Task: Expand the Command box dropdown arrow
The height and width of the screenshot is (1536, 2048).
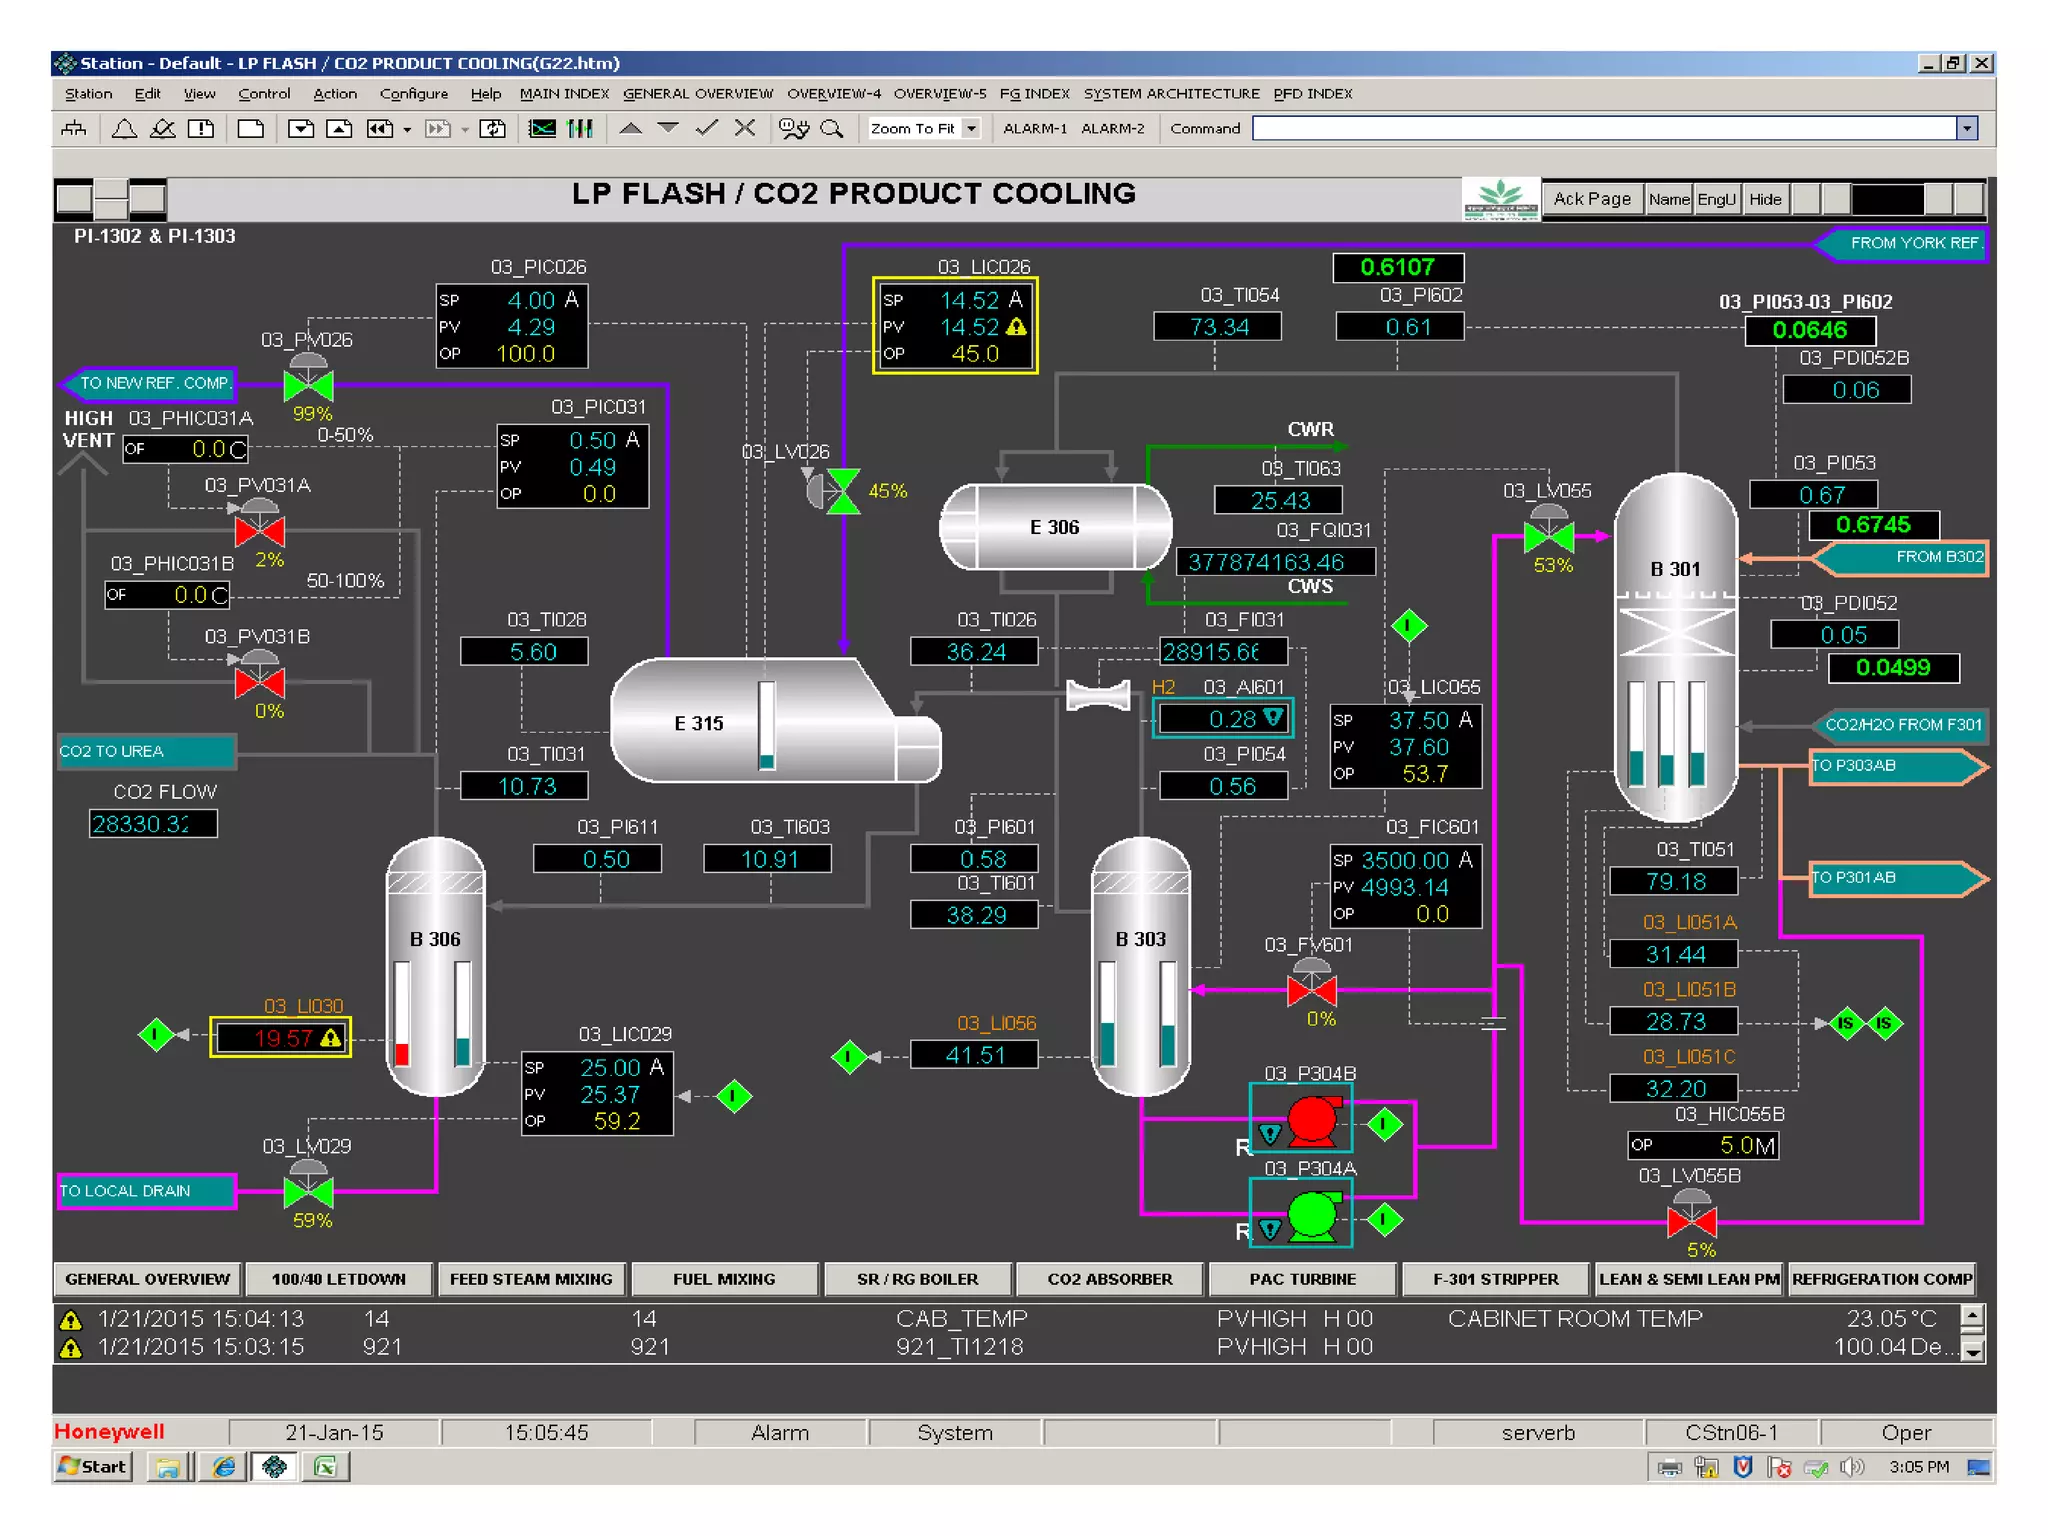Action: pos(1967,129)
